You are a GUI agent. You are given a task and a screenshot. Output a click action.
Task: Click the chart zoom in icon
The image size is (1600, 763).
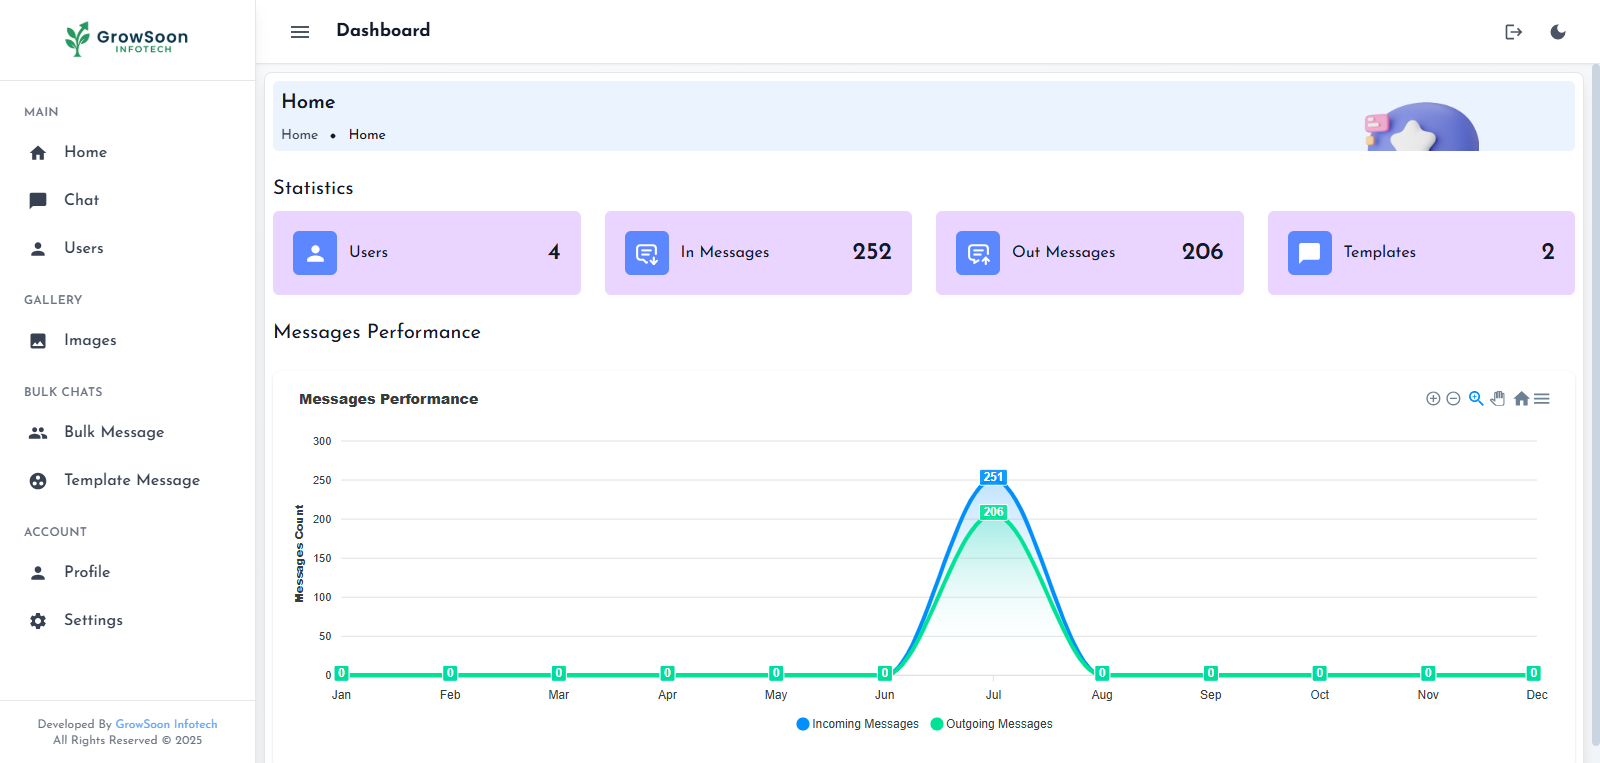click(x=1433, y=399)
